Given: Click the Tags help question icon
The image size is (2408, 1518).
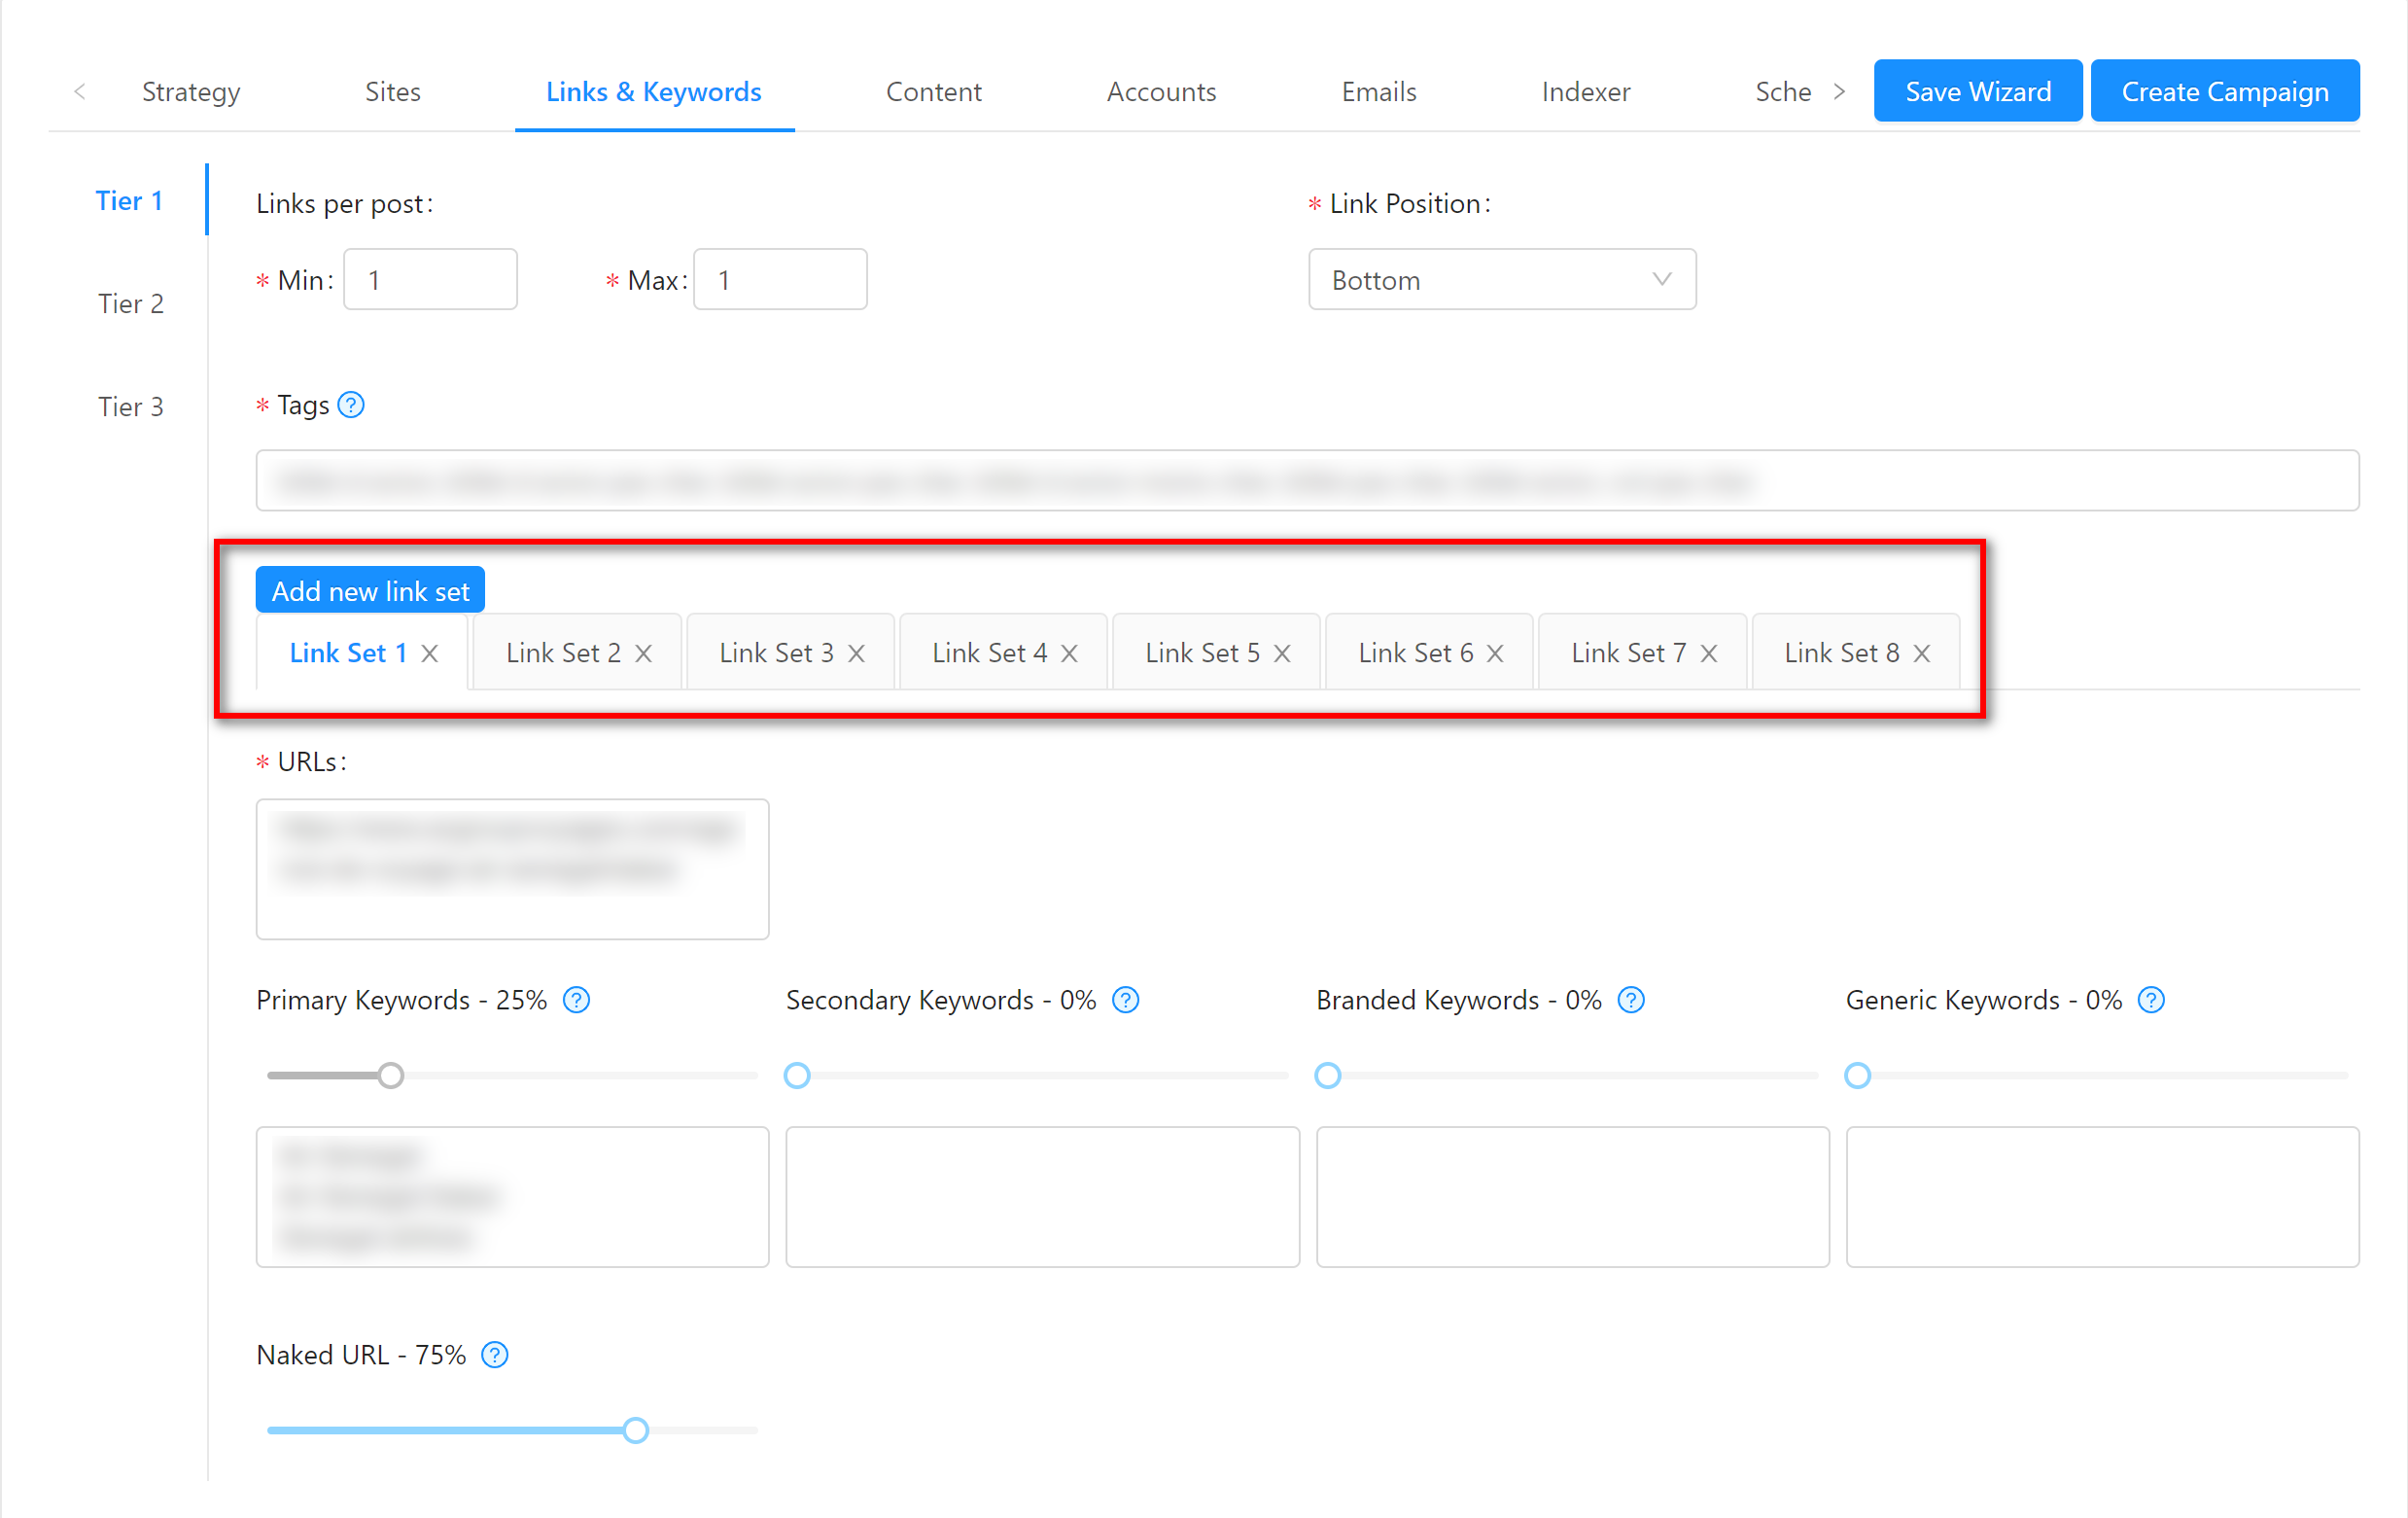Looking at the screenshot, I should coord(351,405).
